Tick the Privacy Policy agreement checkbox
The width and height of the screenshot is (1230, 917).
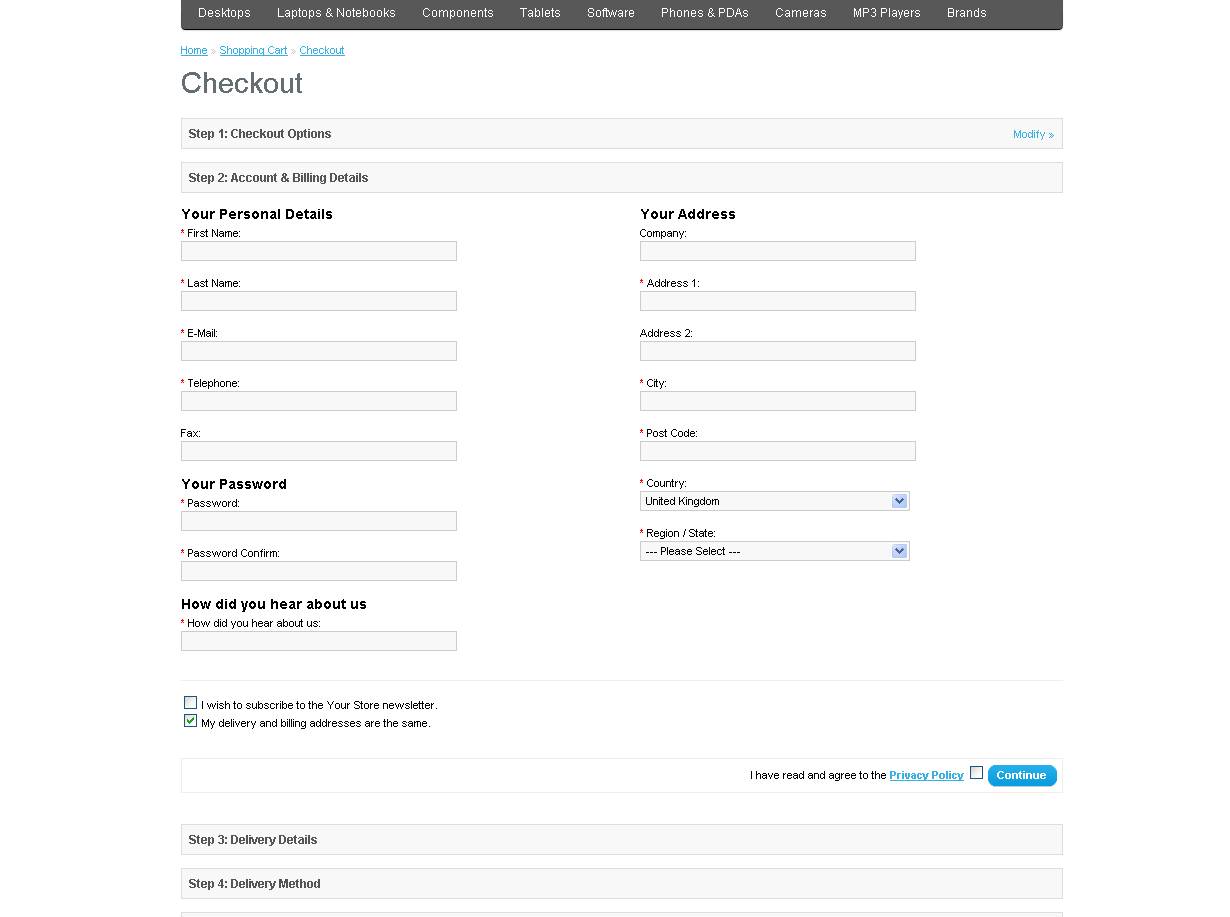pyautogui.click(x=976, y=772)
